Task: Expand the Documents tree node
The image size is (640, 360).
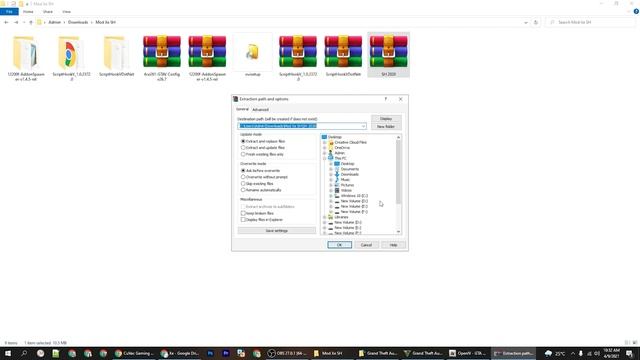Action: point(331,169)
